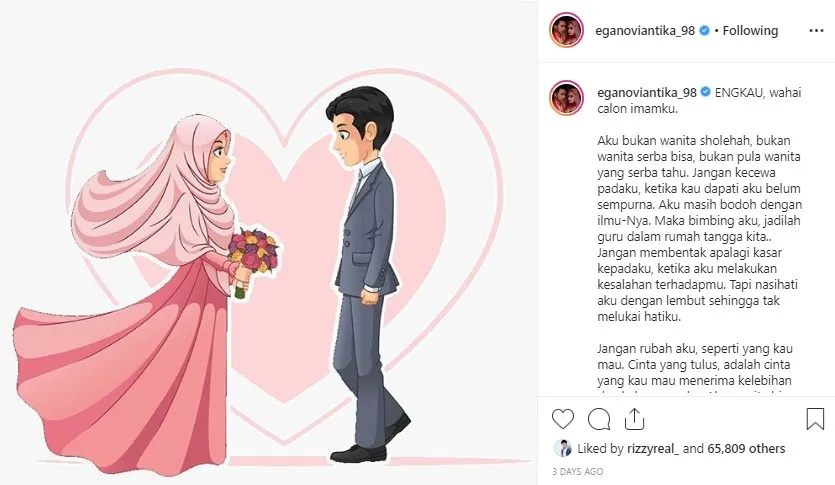Open comments with the speech bubble icon
This screenshot has height=485, width=835.
[599, 419]
